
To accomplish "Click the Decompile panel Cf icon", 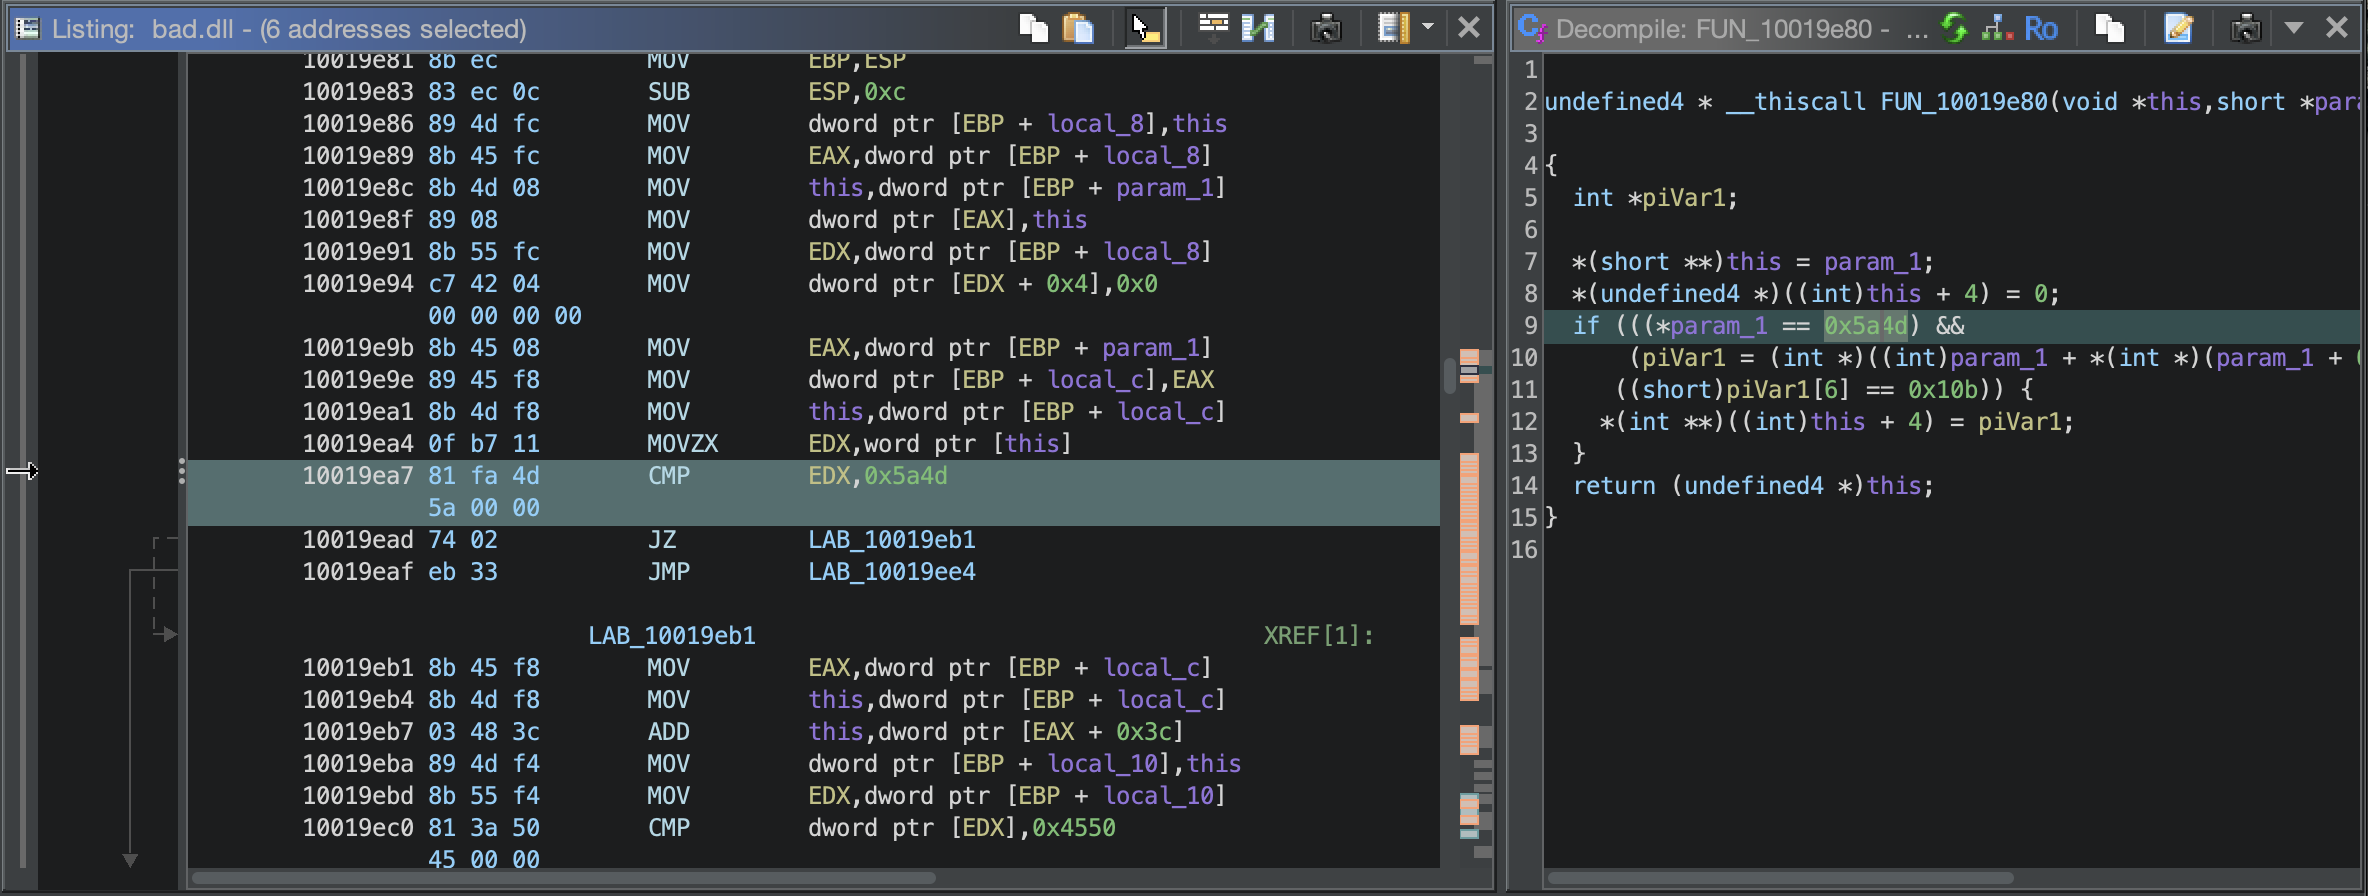I will [1532, 28].
